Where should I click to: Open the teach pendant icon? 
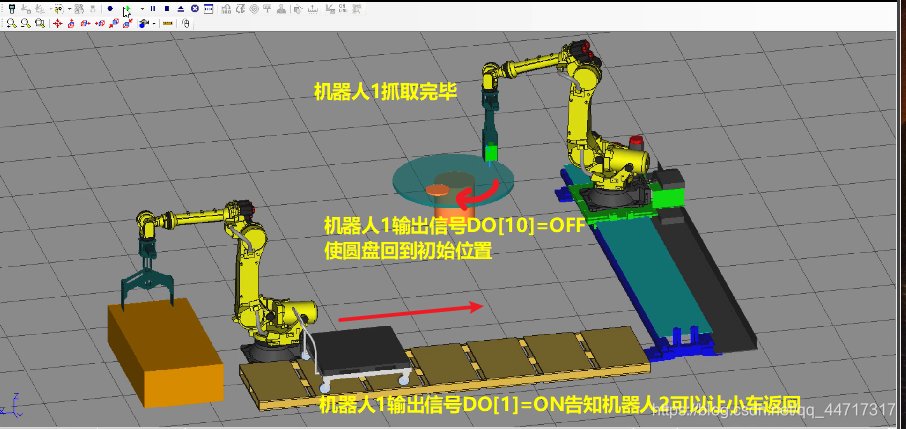12,9
